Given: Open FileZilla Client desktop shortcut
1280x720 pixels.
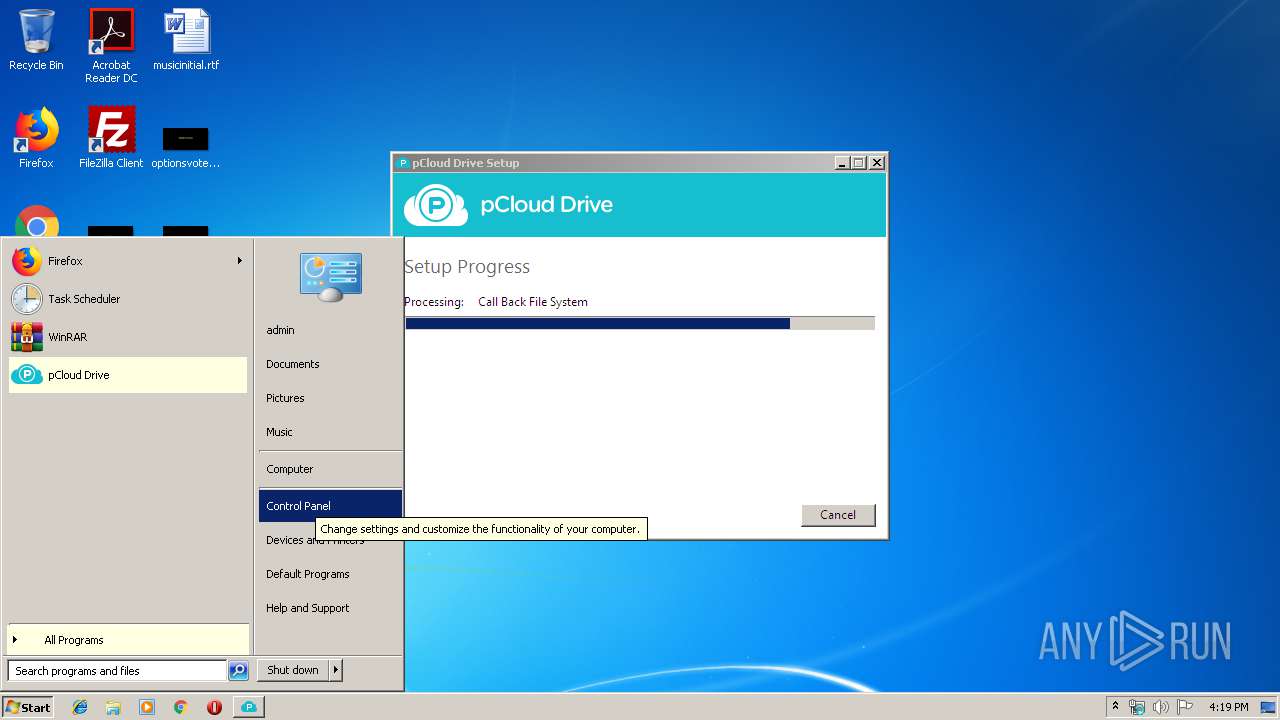Looking at the screenshot, I should (111, 138).
